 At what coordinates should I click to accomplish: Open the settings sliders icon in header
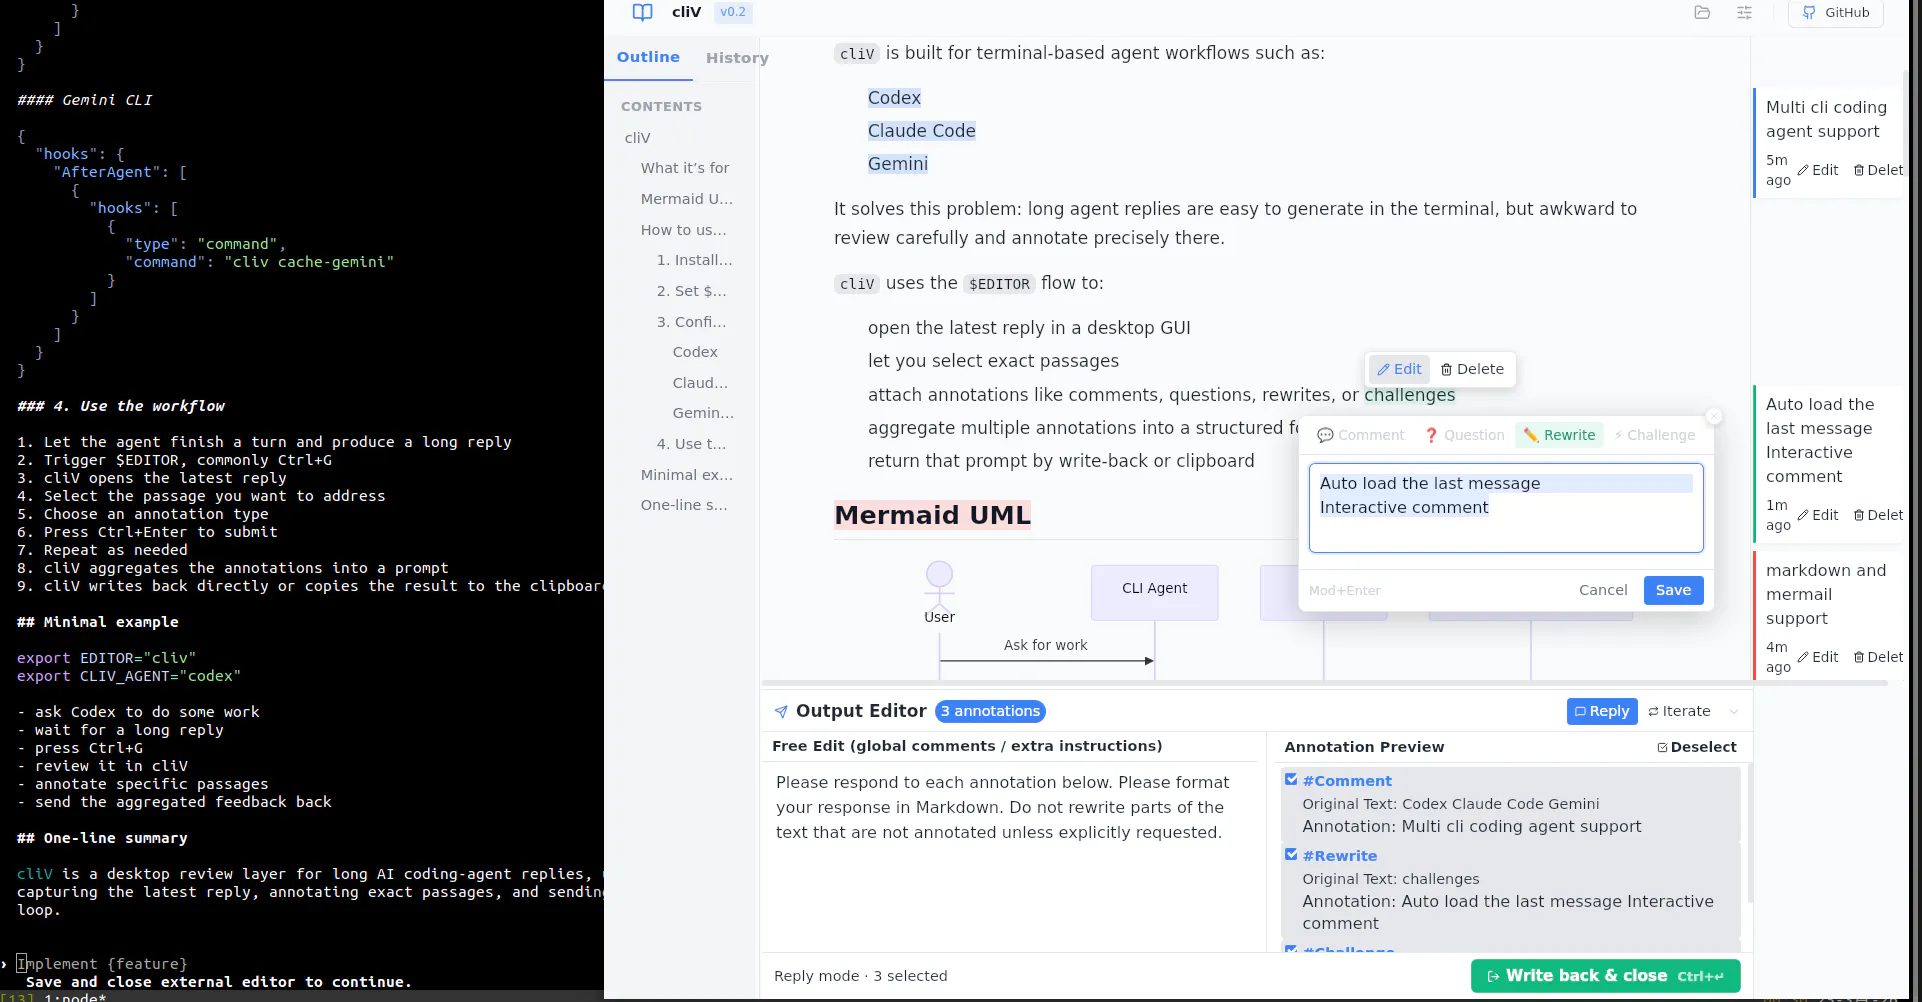click(1744, 12)
